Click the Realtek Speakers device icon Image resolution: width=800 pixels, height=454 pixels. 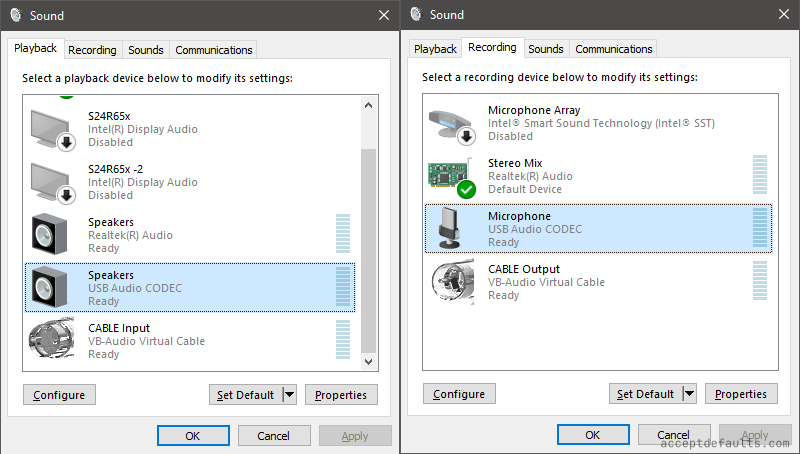click(x=52, y=235)
